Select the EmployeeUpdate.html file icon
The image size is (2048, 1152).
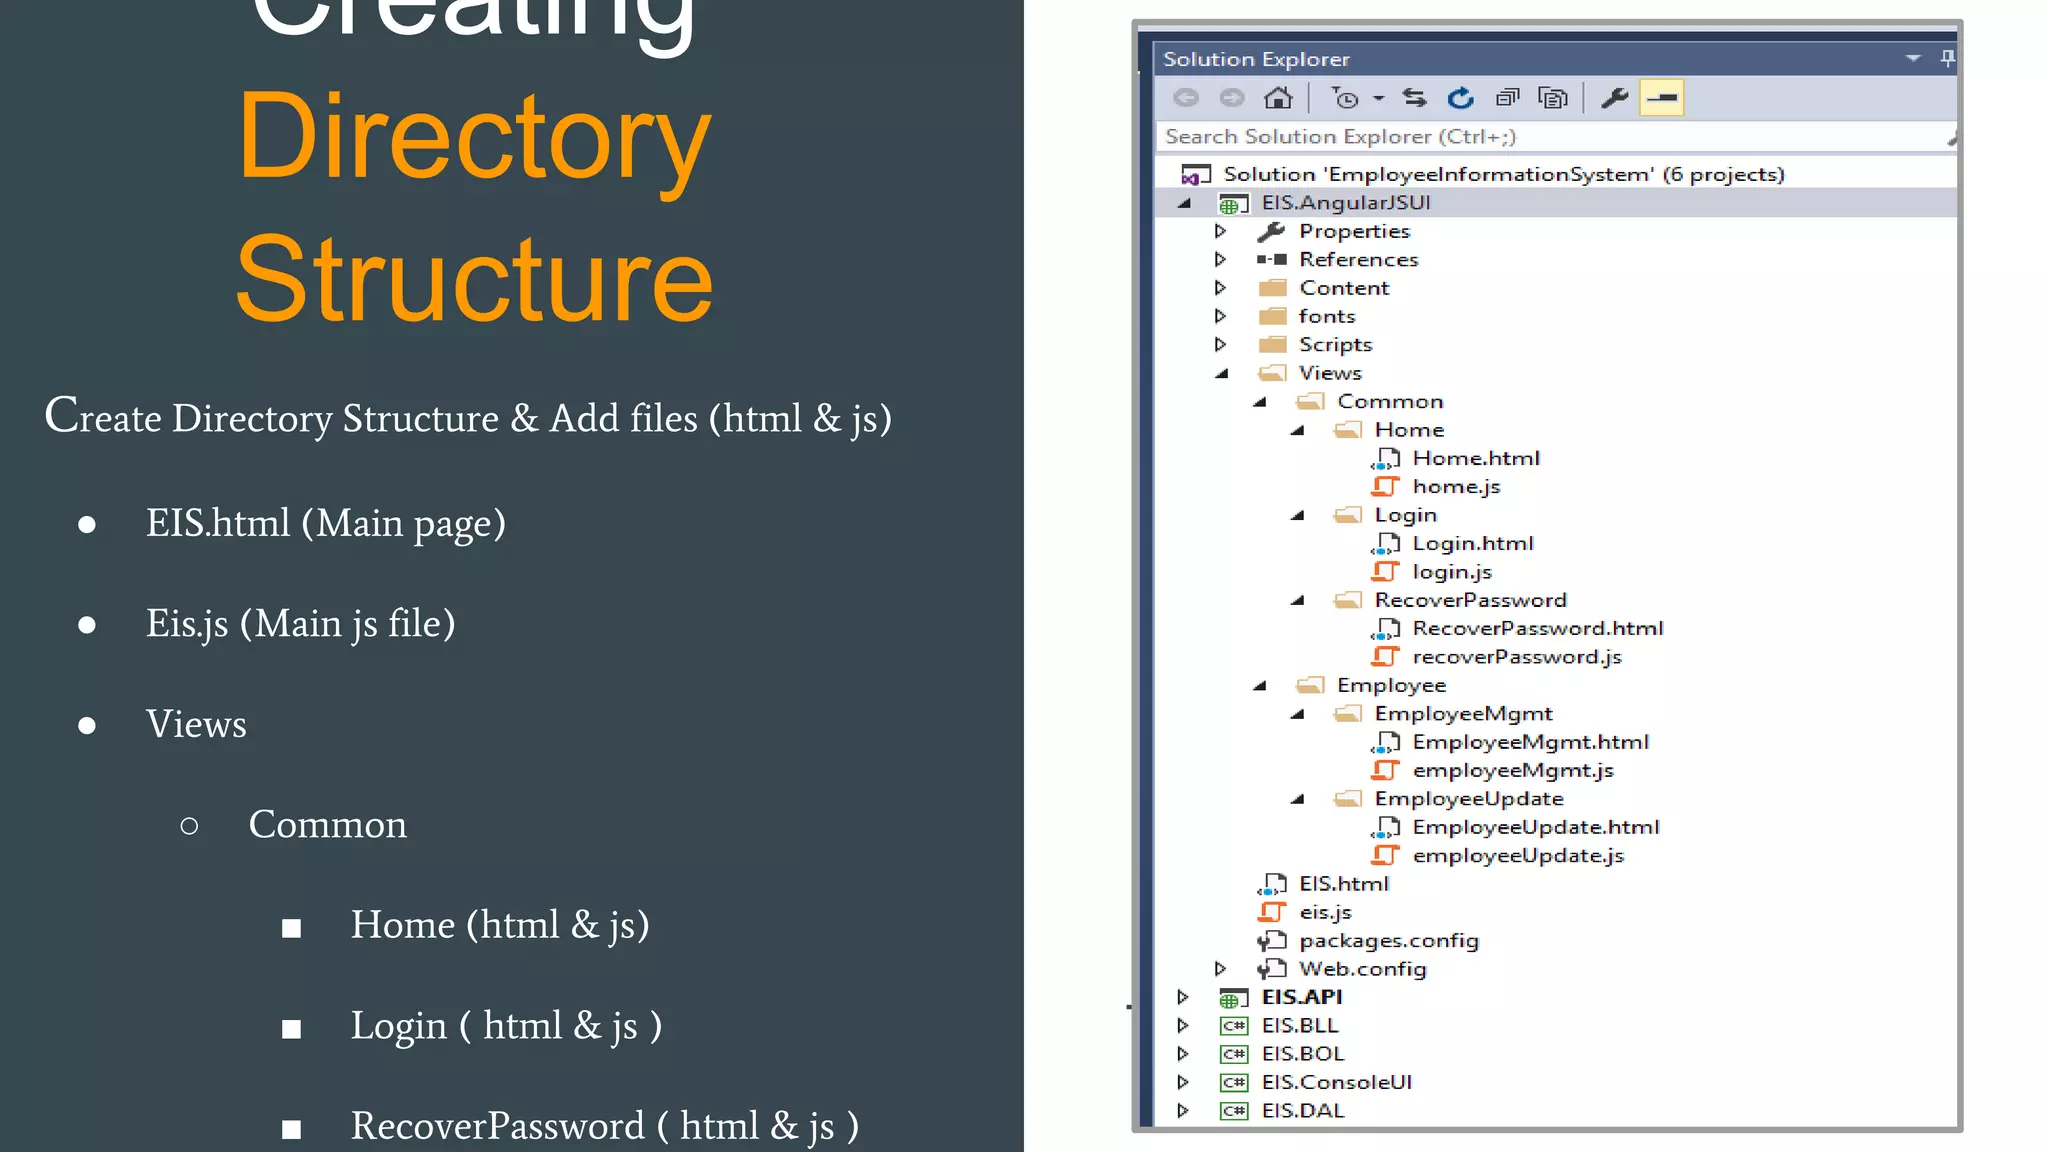point(1385,828)
